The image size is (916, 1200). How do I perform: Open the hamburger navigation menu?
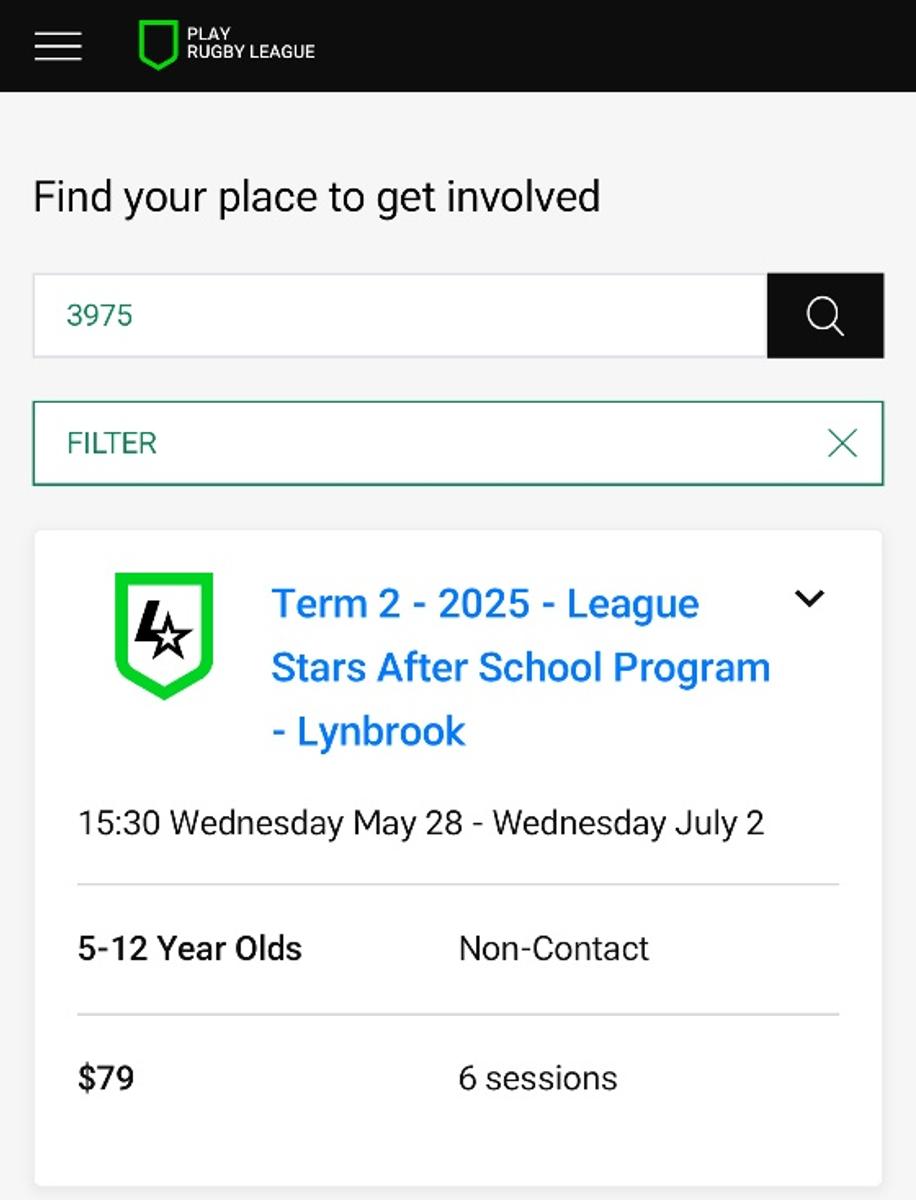click(x=58, y=45)
